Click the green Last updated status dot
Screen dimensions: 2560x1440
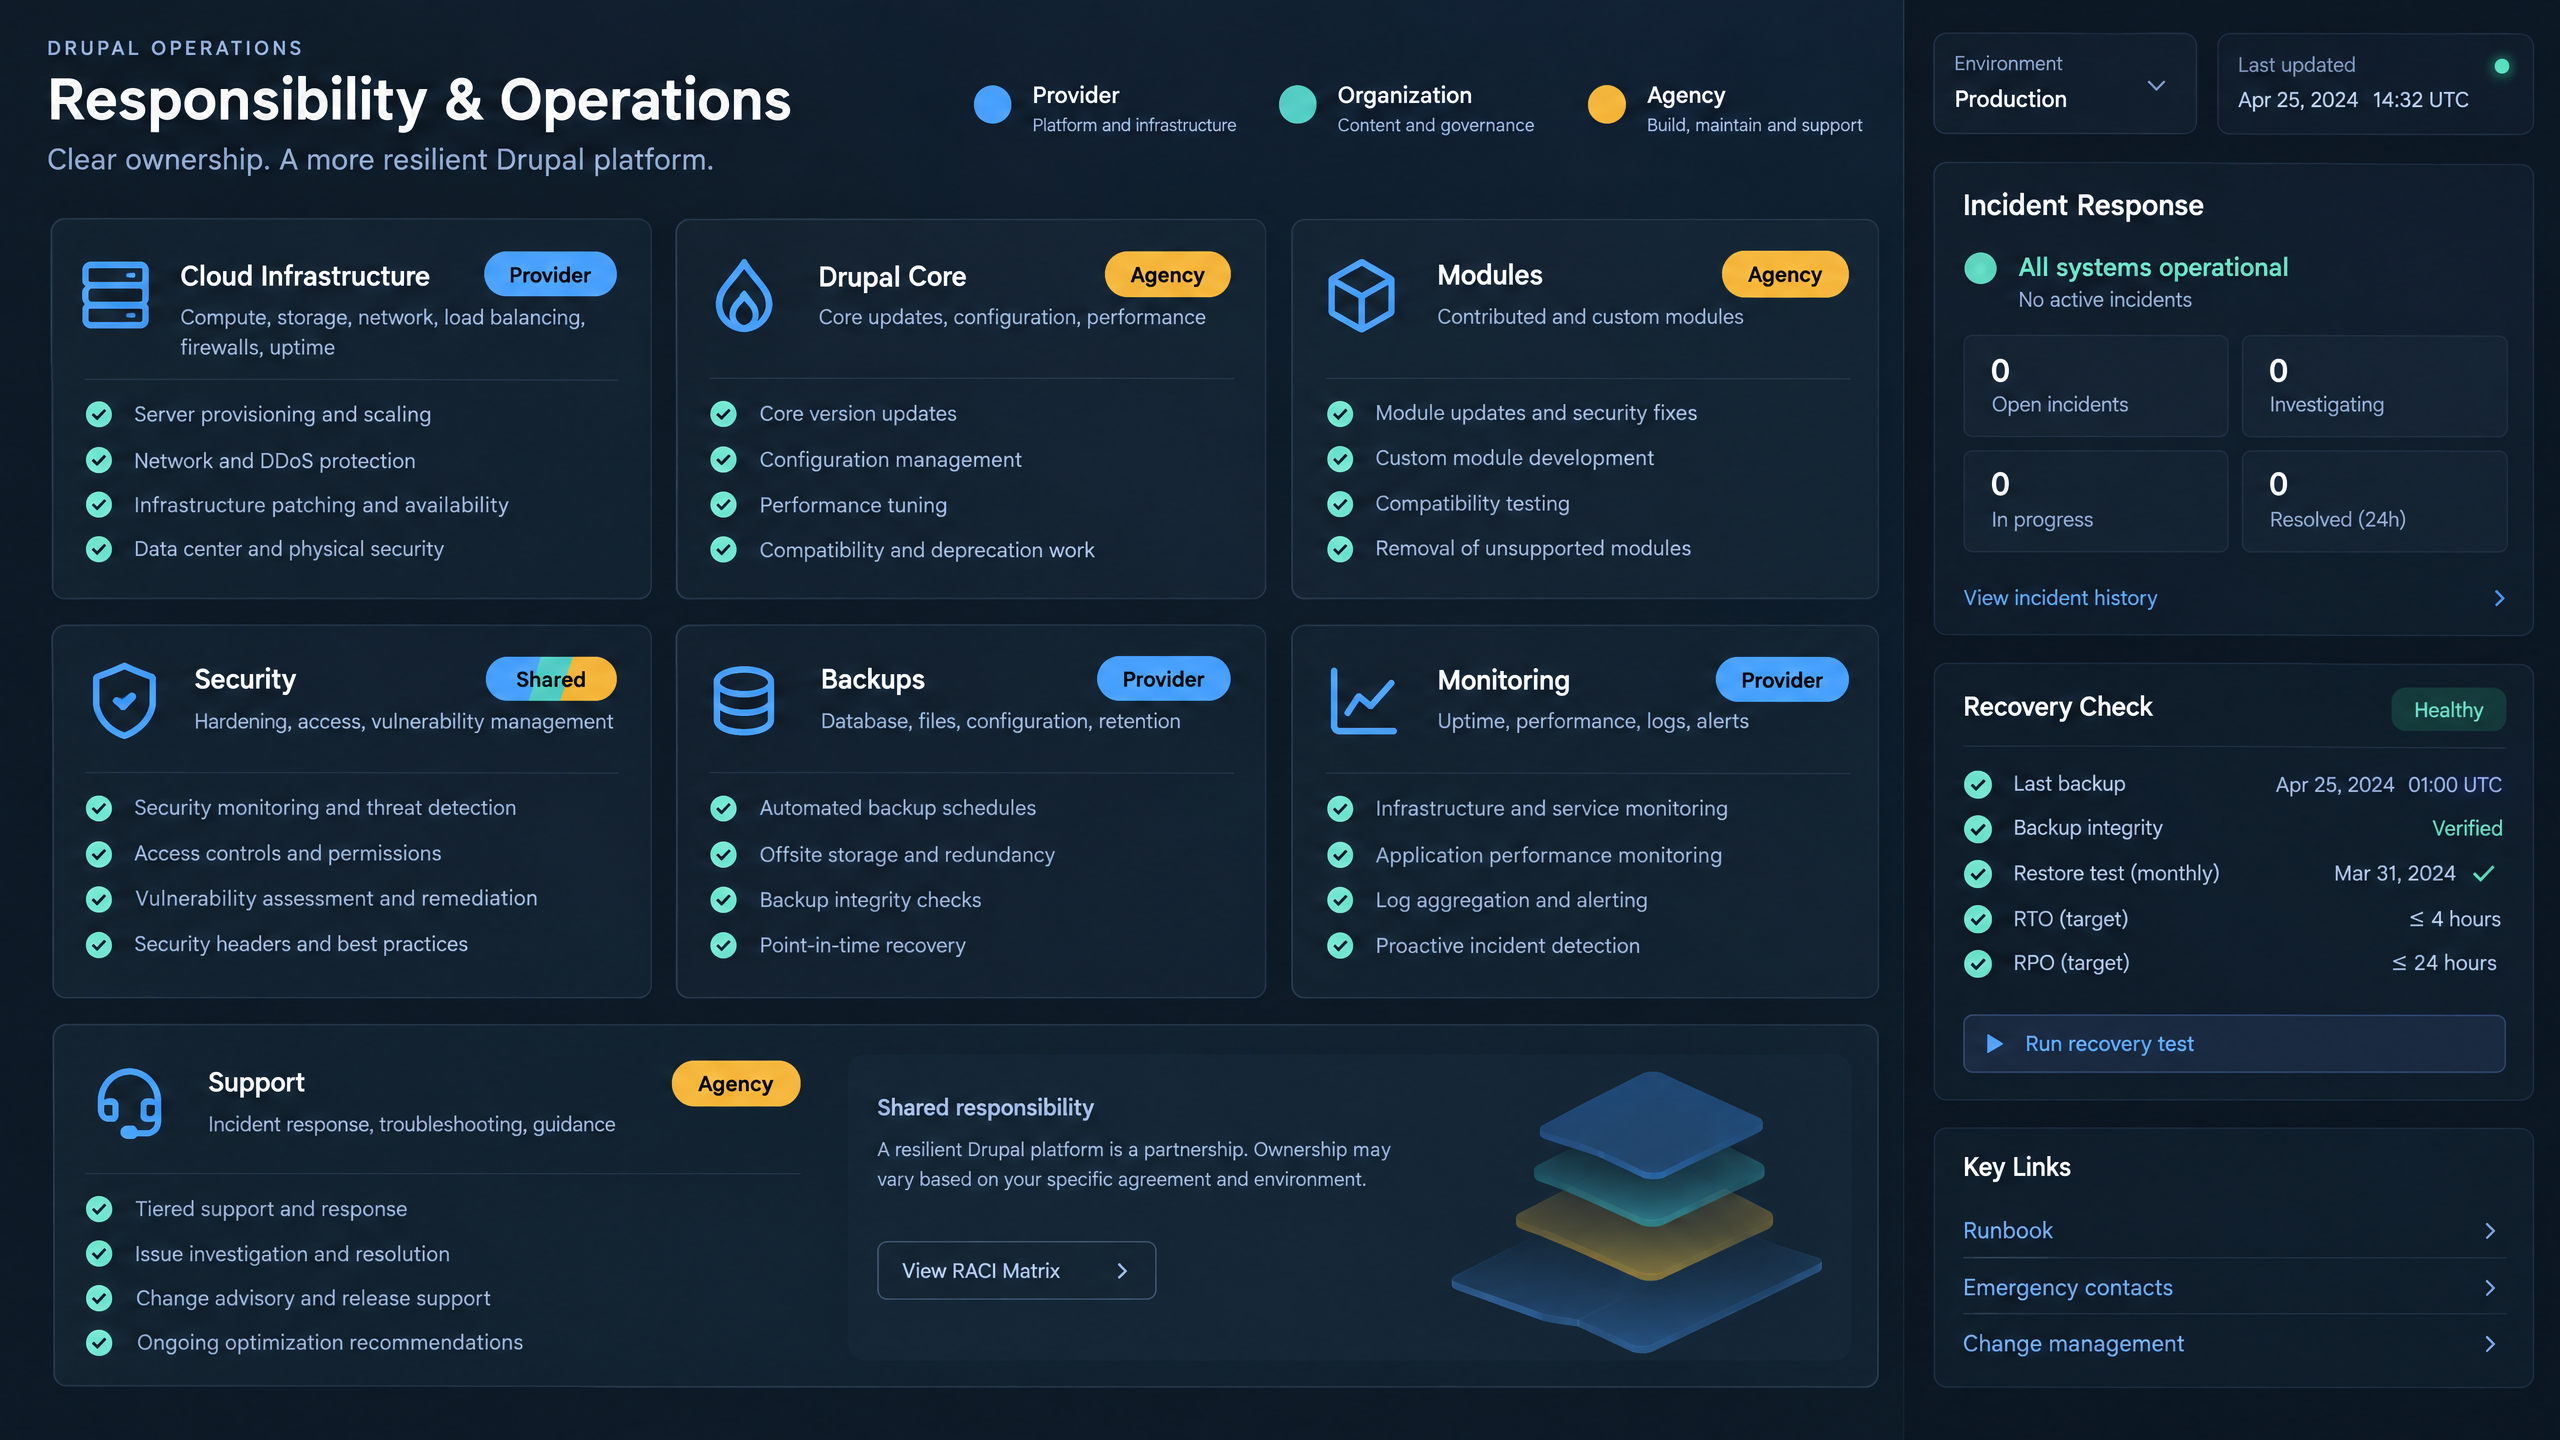[x=2502, y=66]
